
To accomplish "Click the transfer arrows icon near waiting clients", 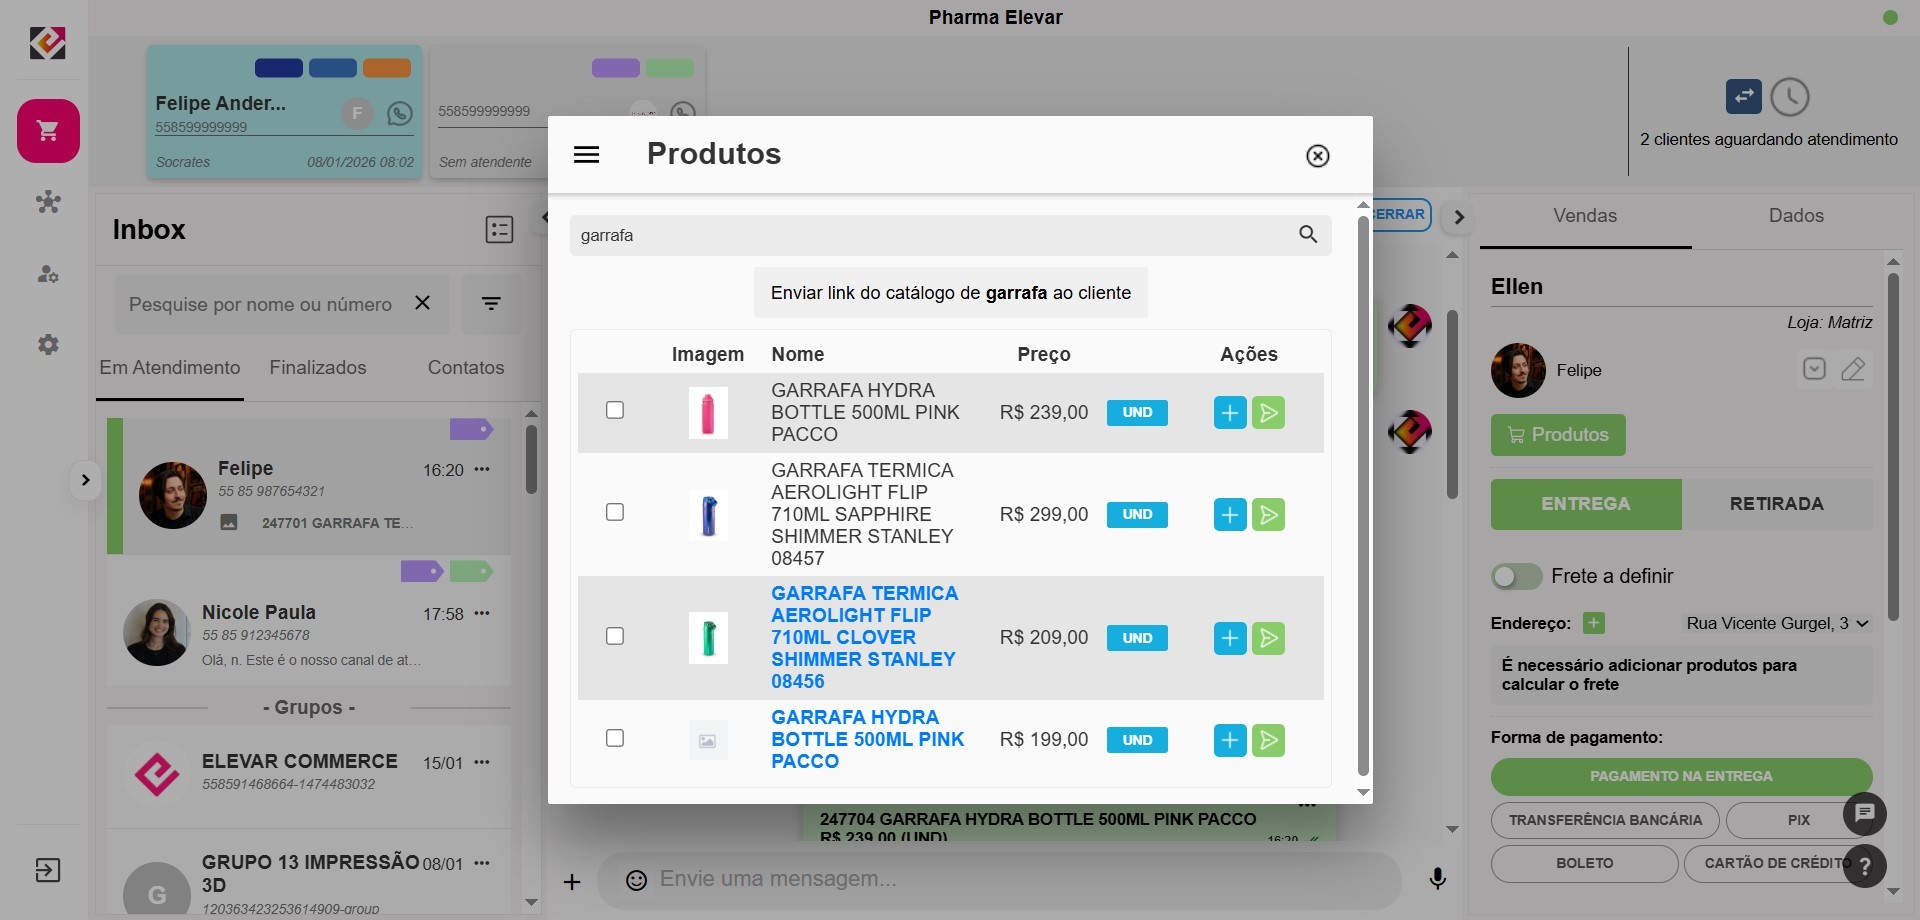I will (1744, 97).
